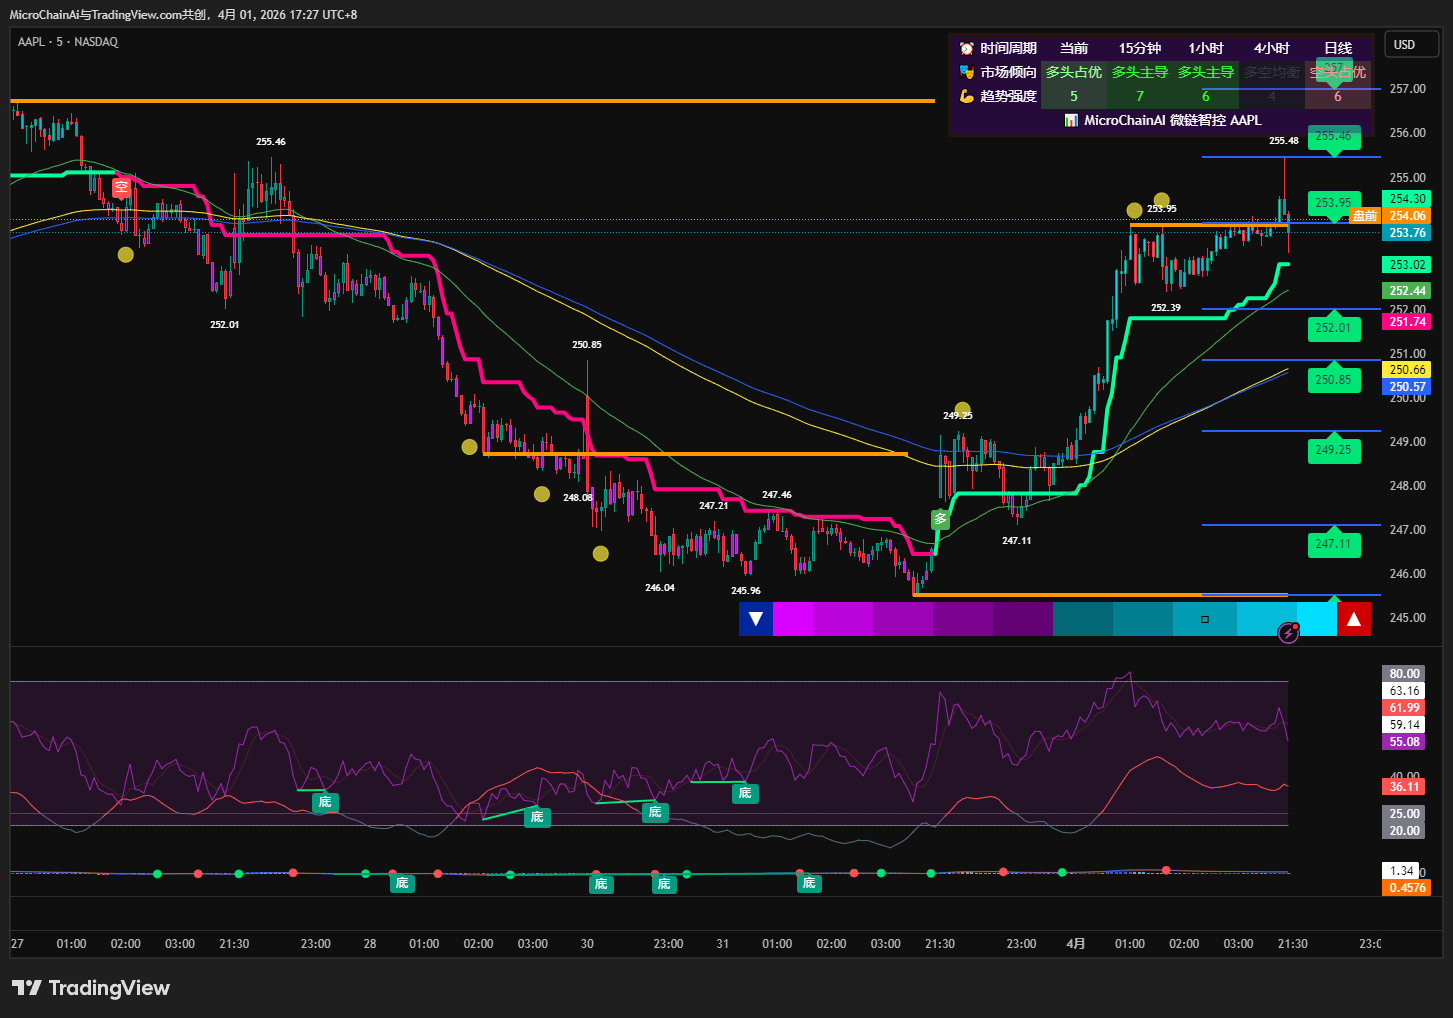The width and height of the screenshot is (1453, 1018).
Task: Click the flexed arm icon beside 趋势强度
Action: [x=966, y=96]
